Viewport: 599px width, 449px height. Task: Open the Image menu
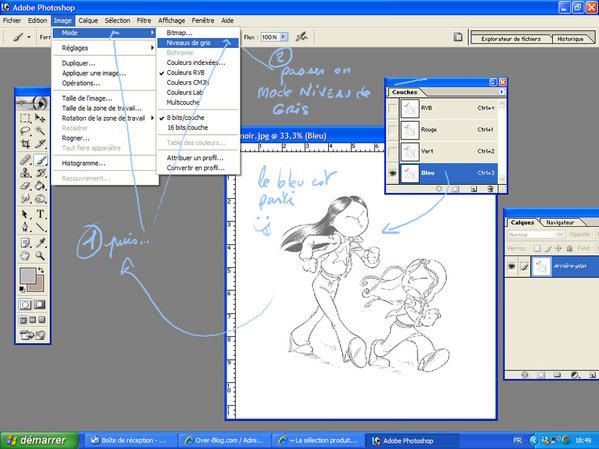pos(63,21)
